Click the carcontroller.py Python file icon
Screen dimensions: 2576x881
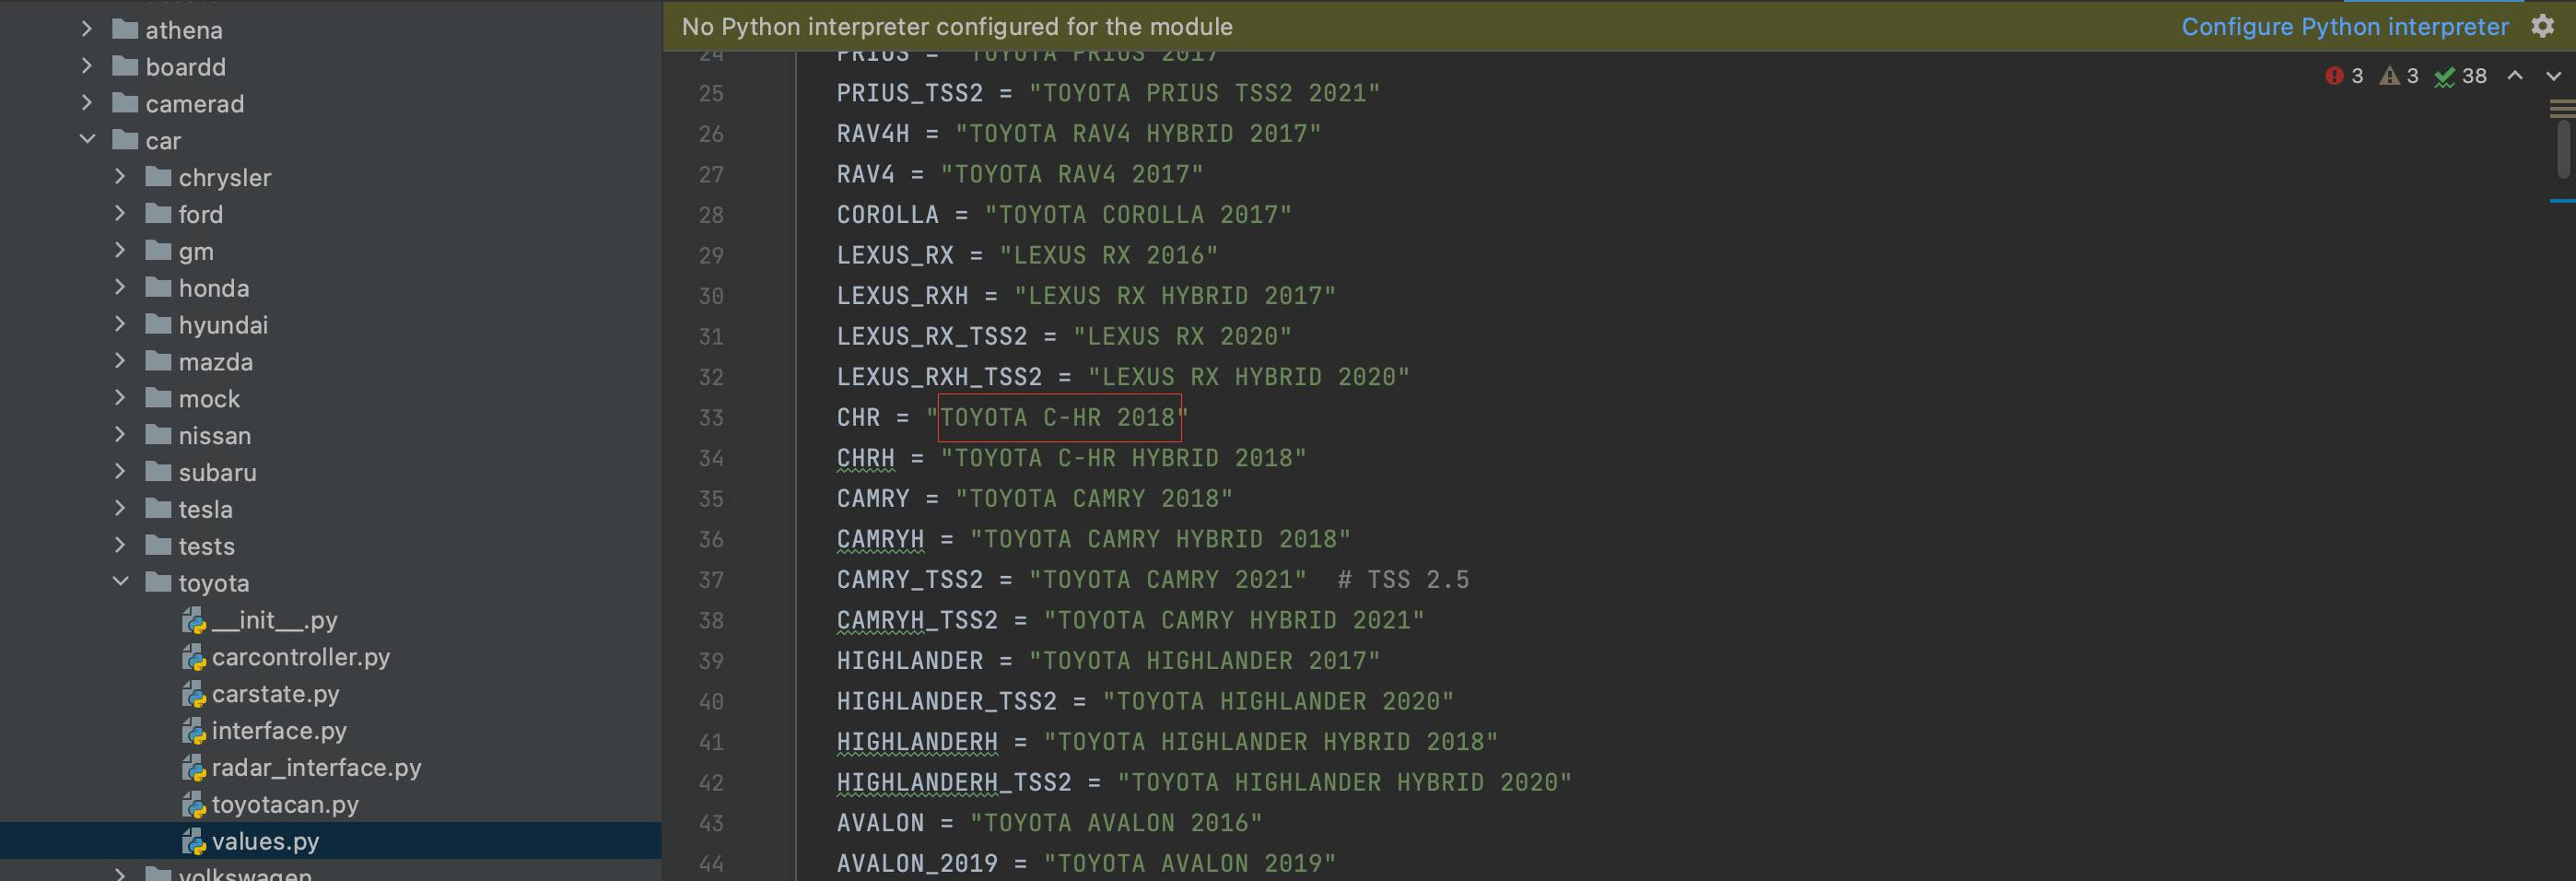click(193, 658)
